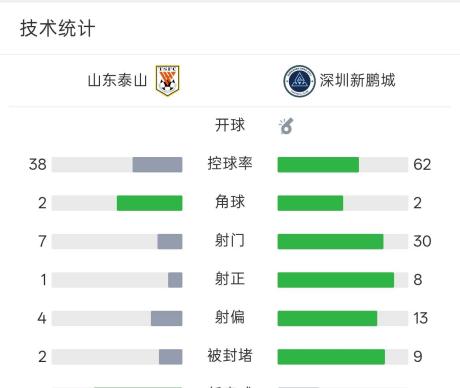Tap the Shenzhen Xinpengcheng team logo
Screen dimensions: 460x388
coord(299,81)
